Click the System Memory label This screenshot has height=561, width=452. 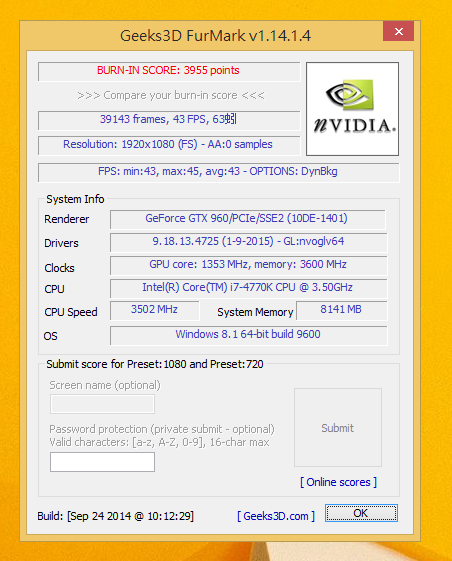click(x=255, y=312)
